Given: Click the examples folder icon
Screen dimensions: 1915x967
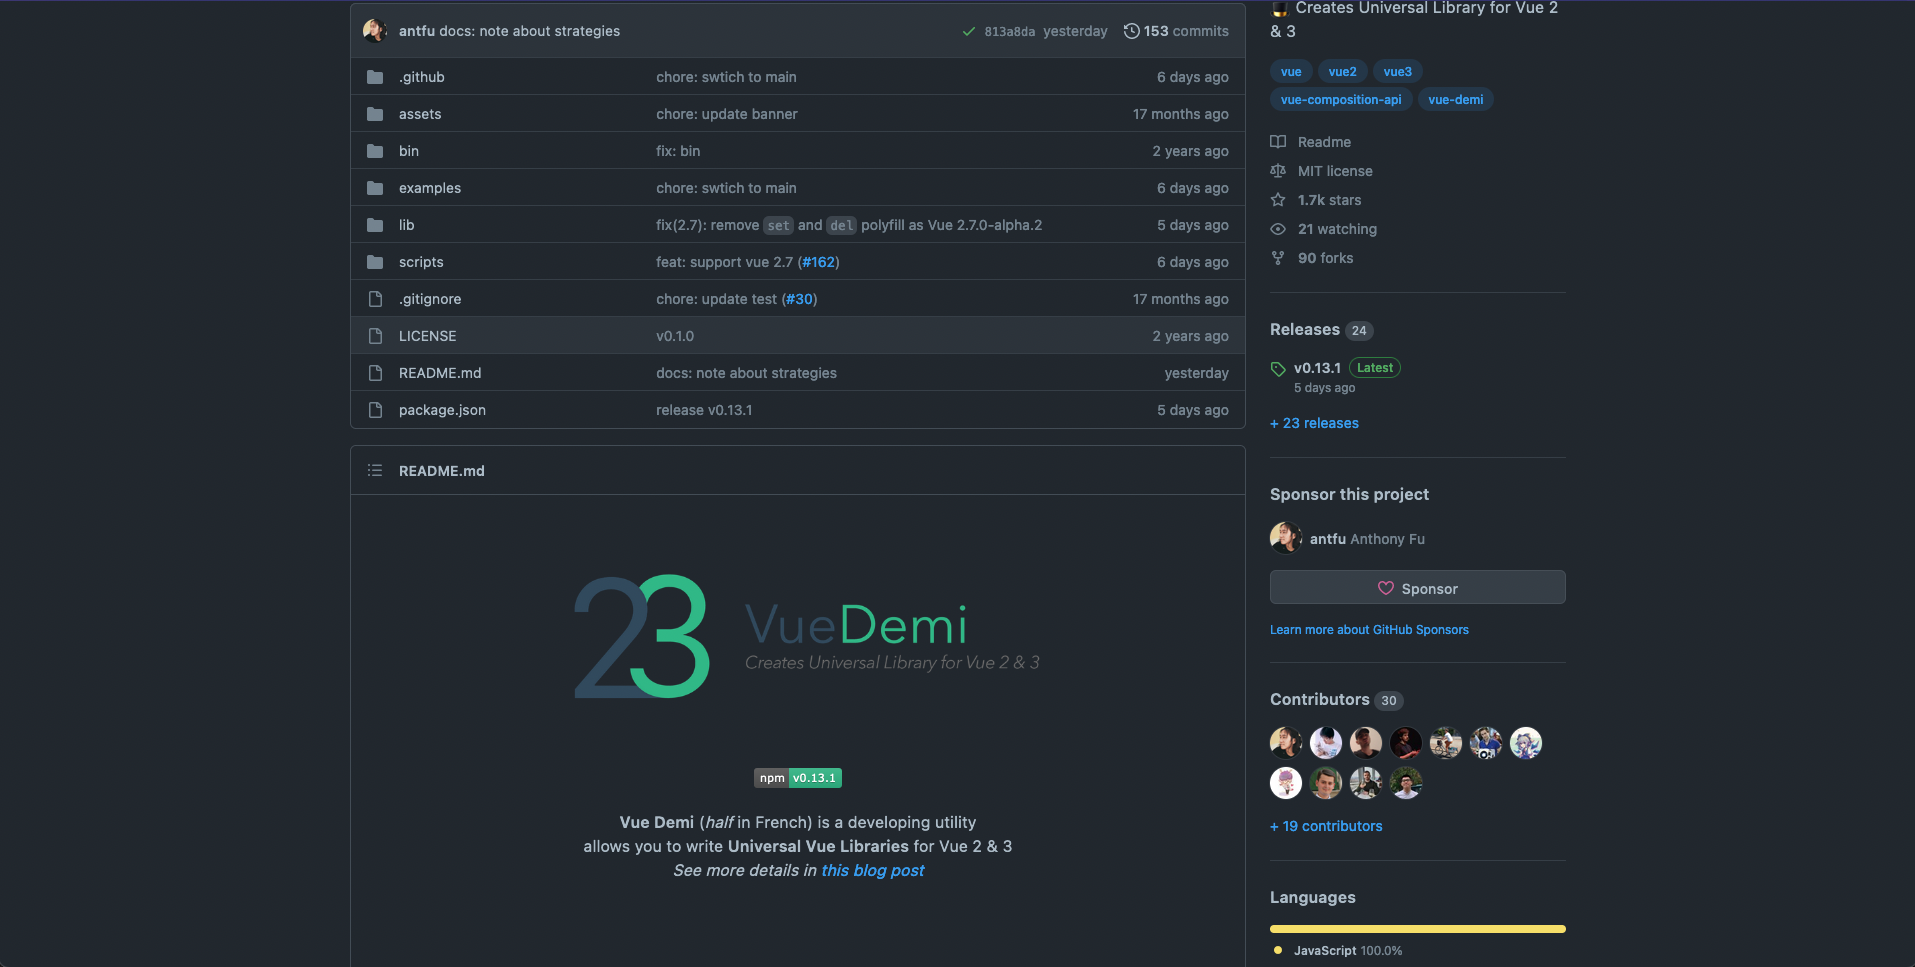Looking at the screenshot, I should point(375,188).
